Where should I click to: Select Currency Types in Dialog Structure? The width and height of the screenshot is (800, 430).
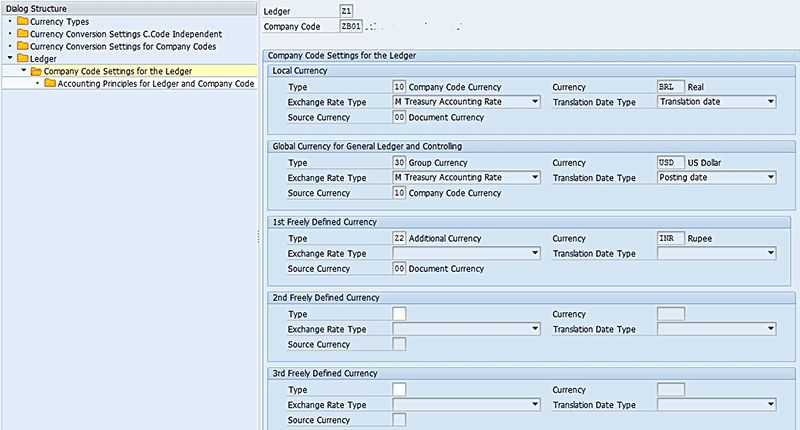pos(61,21)
